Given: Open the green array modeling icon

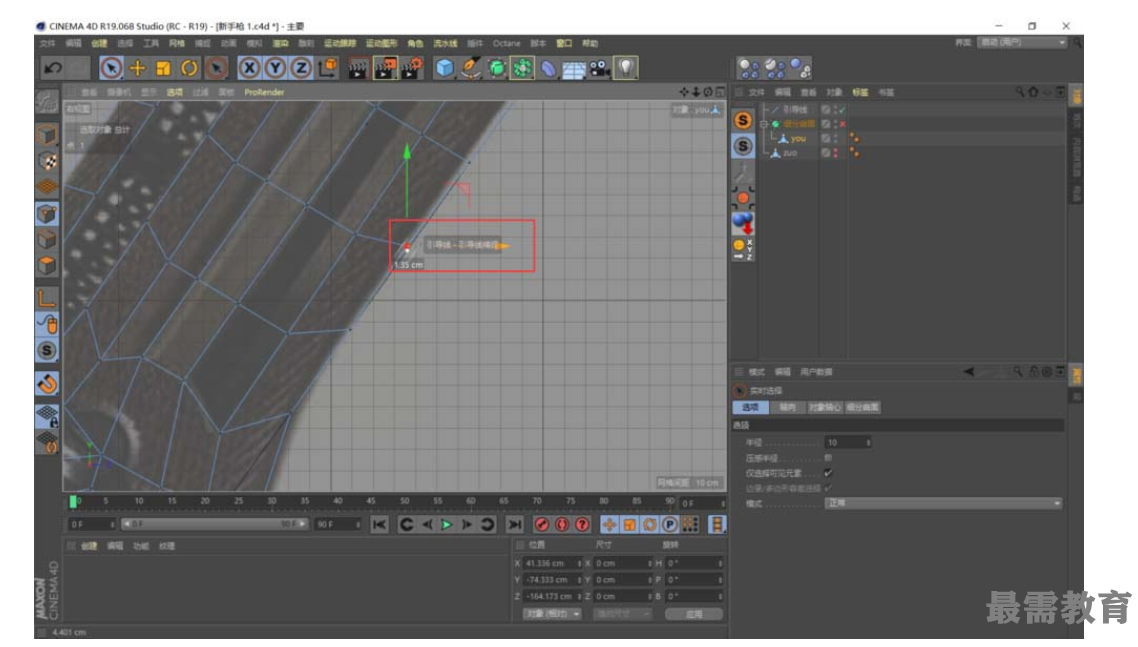Looking at the screenshot, I should [522, 68].
